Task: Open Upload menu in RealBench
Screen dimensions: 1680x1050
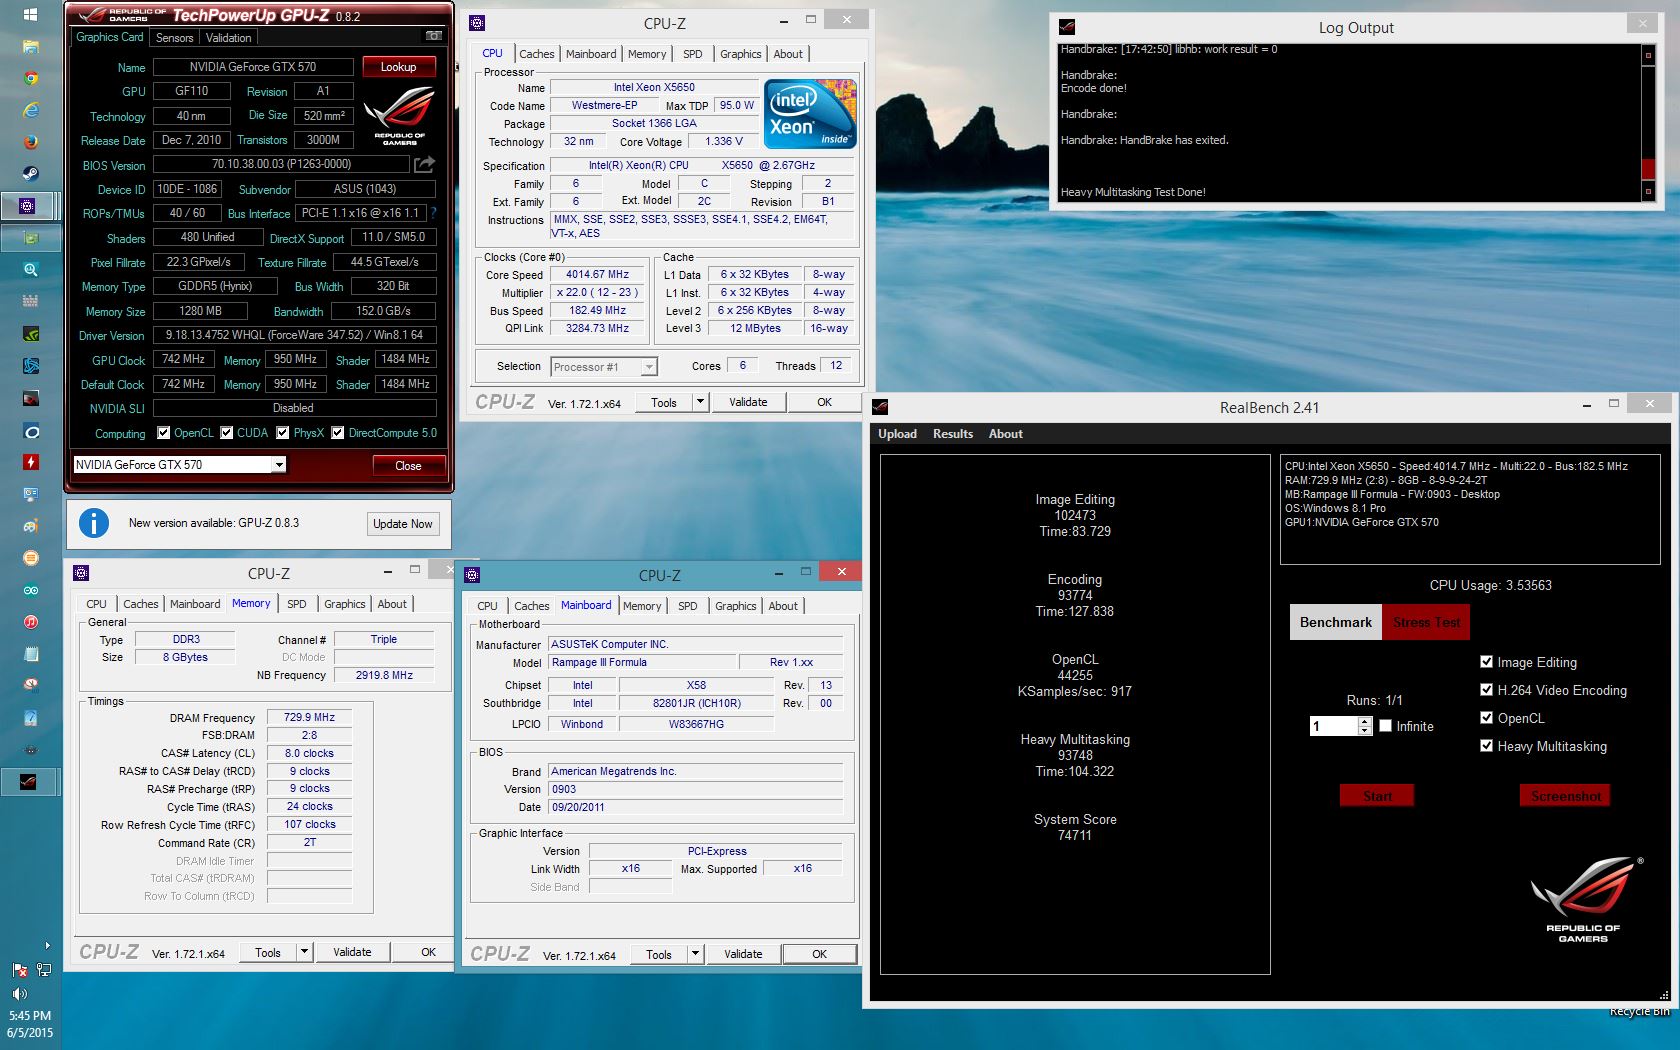Action: [897, 434]
